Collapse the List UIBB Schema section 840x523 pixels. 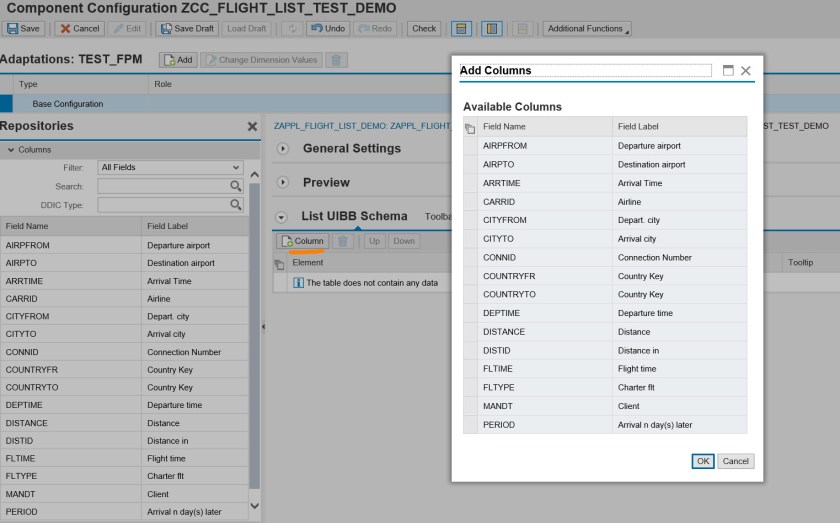282,217
